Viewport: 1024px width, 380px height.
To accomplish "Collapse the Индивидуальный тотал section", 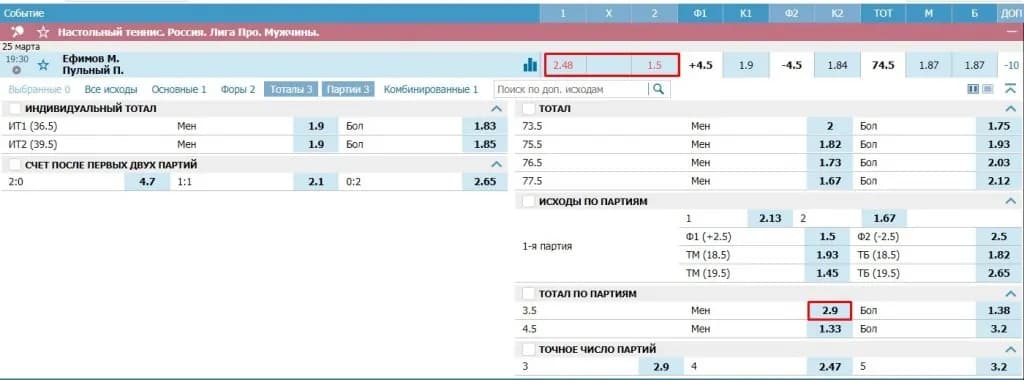I will pyautogui.click(x=497, y=108).
